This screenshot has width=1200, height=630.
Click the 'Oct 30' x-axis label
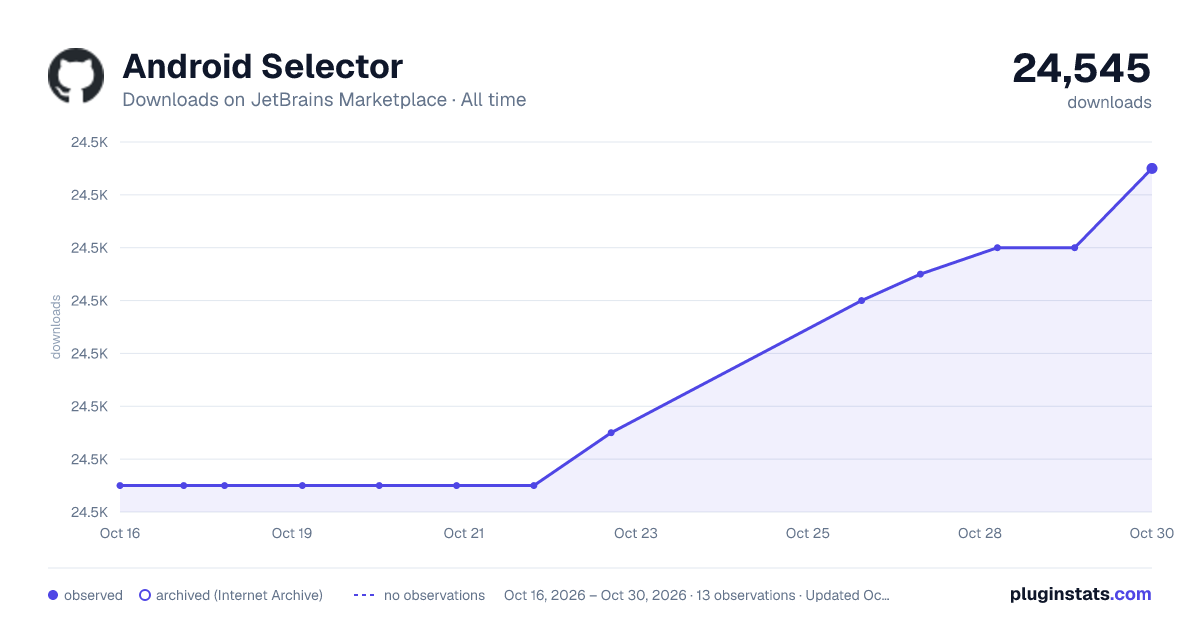[1151, 533]
